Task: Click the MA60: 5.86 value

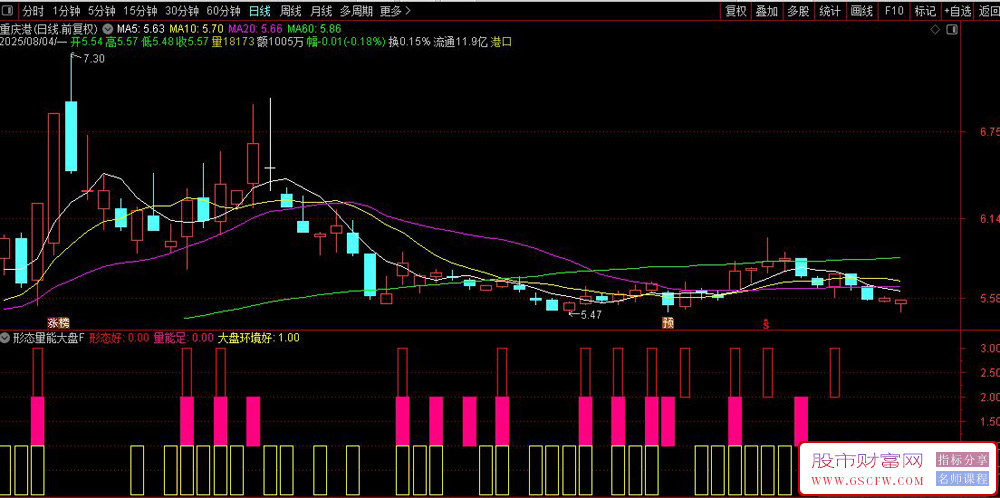Action: tap(314, 29)
